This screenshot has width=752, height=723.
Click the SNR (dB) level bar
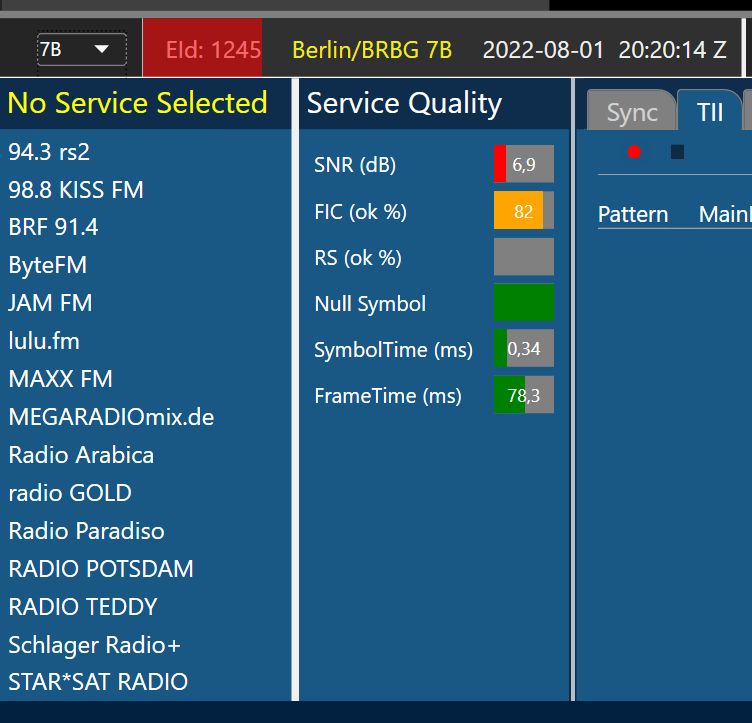click(523, 164)
